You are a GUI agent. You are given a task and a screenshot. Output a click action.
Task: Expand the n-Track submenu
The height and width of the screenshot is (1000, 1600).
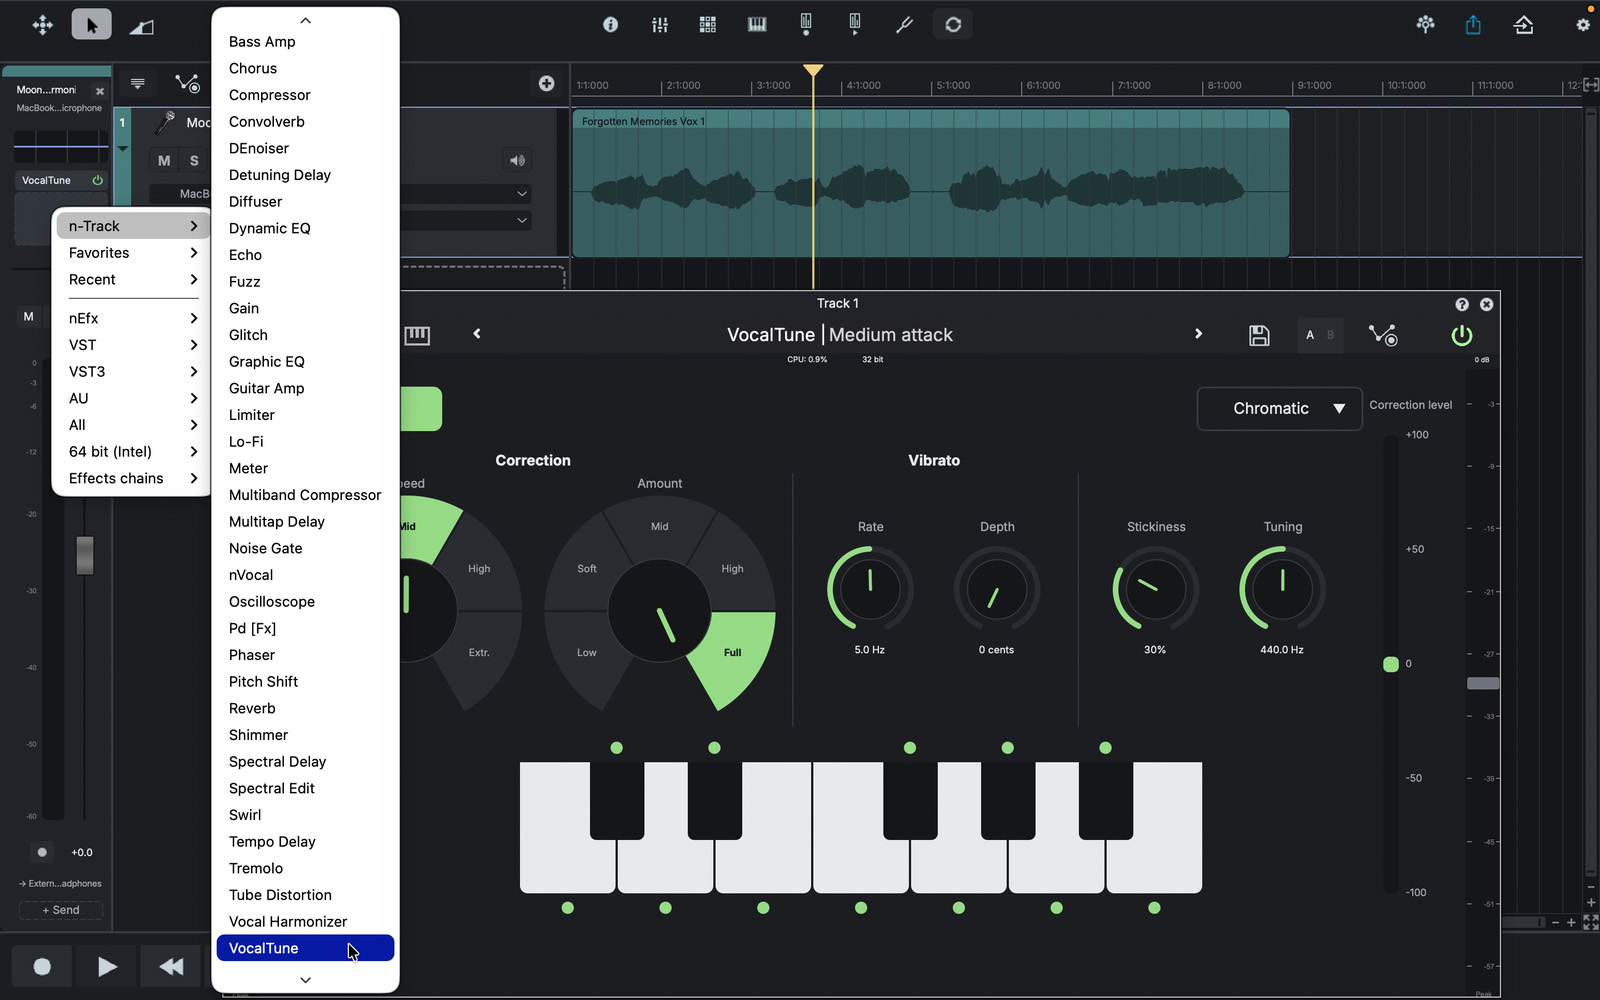tap(132, 226)
